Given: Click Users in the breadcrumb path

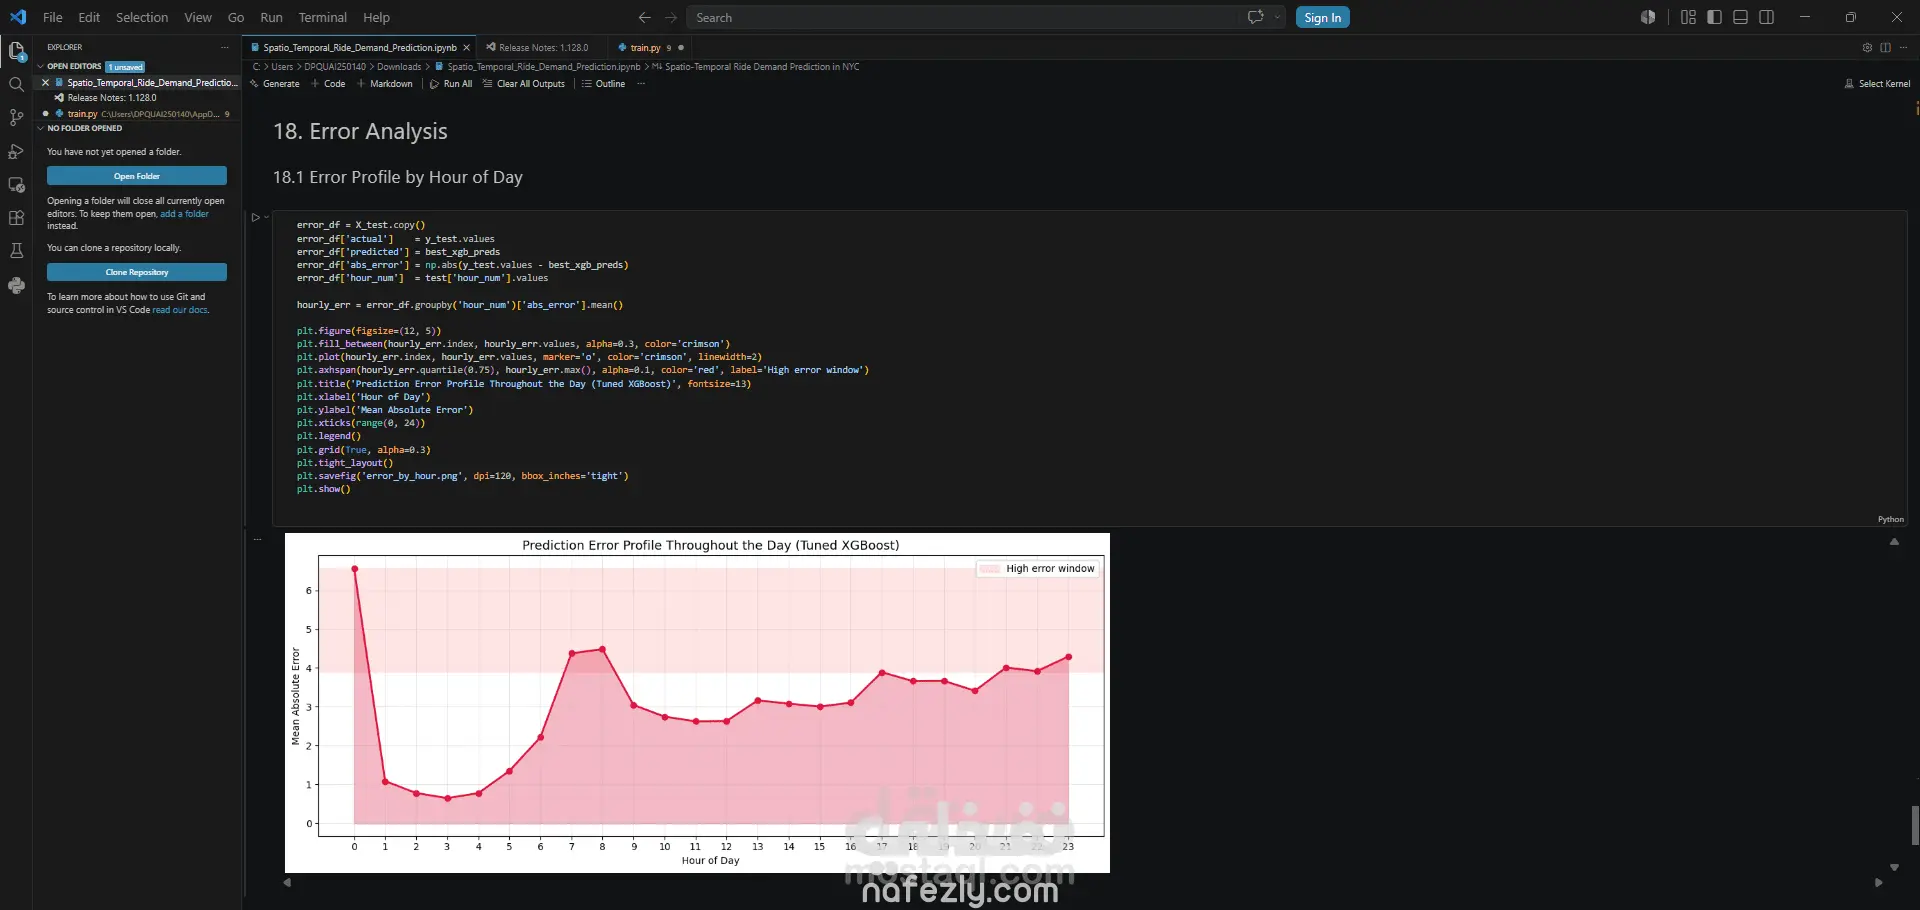Looking at the screenshot, I should [x=282, y=67].
